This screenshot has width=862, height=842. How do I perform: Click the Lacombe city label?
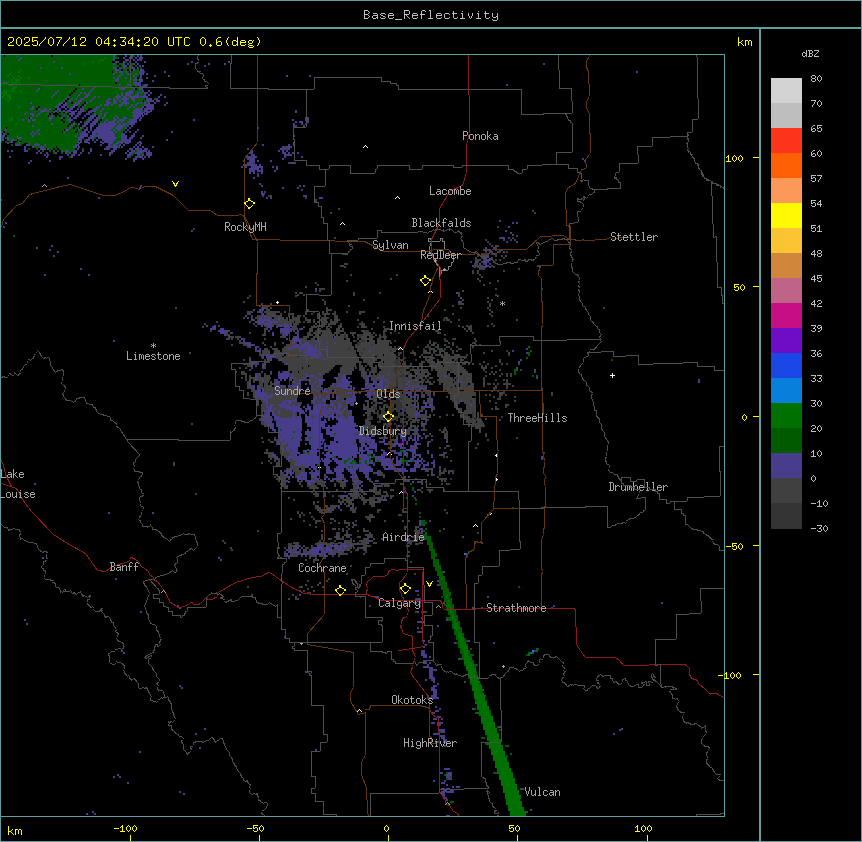click(450, 191)
